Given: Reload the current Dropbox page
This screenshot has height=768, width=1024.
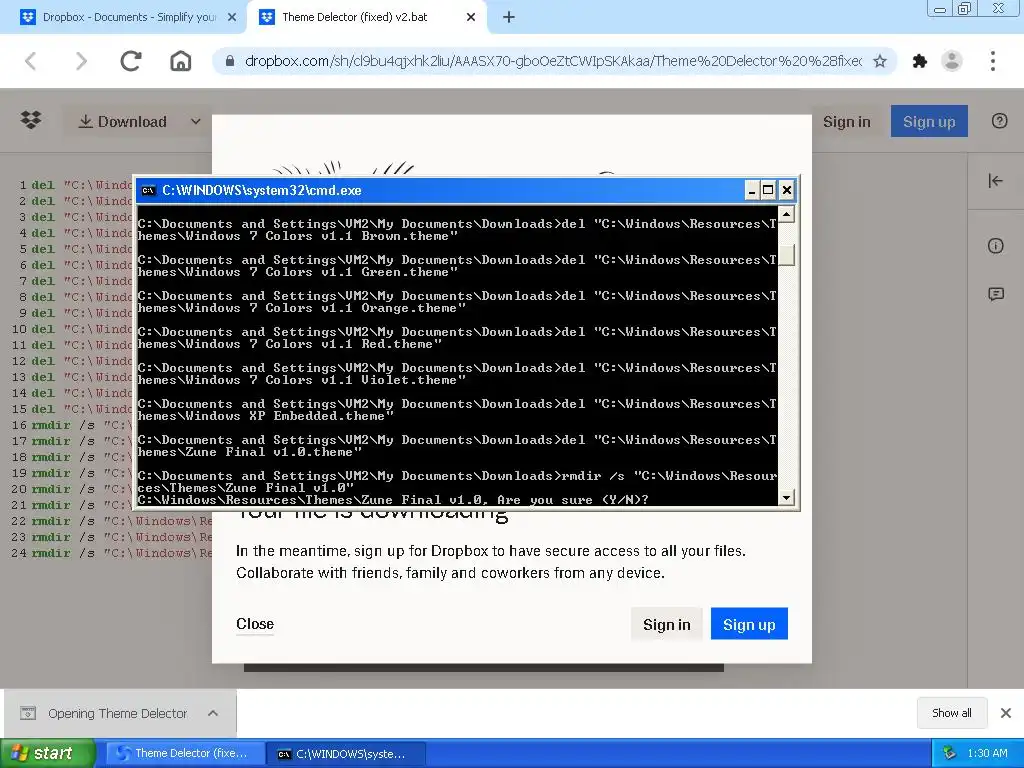Looking at the screenshot, I should [131, 61].
